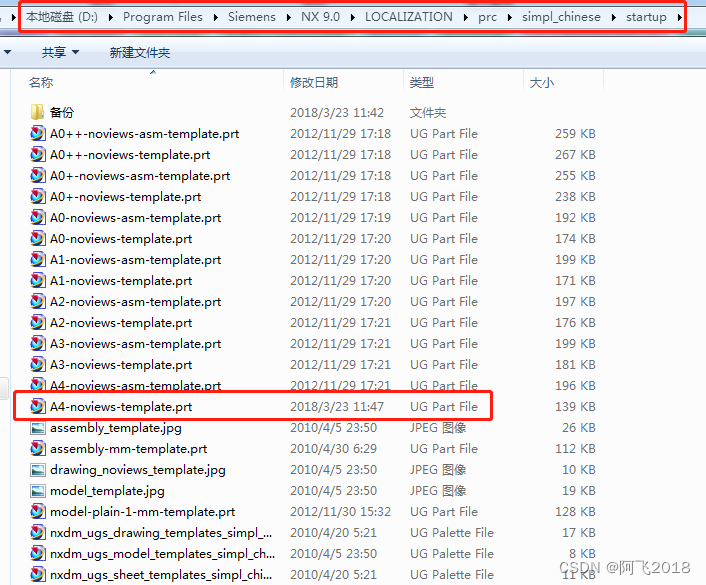Open the 备份 folder icon
The height and width of the screenshot is (585, 706).
(x=37, y=112)
